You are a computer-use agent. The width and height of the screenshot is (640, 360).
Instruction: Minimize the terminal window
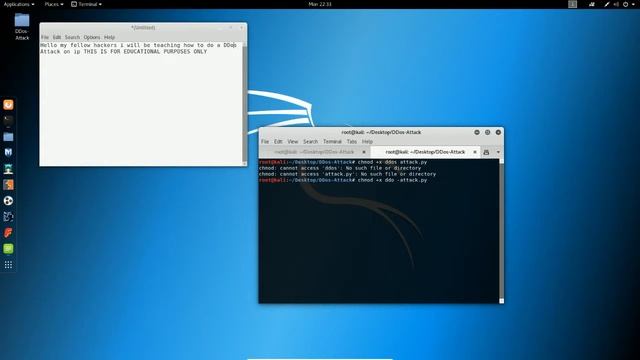coord(477,132)
